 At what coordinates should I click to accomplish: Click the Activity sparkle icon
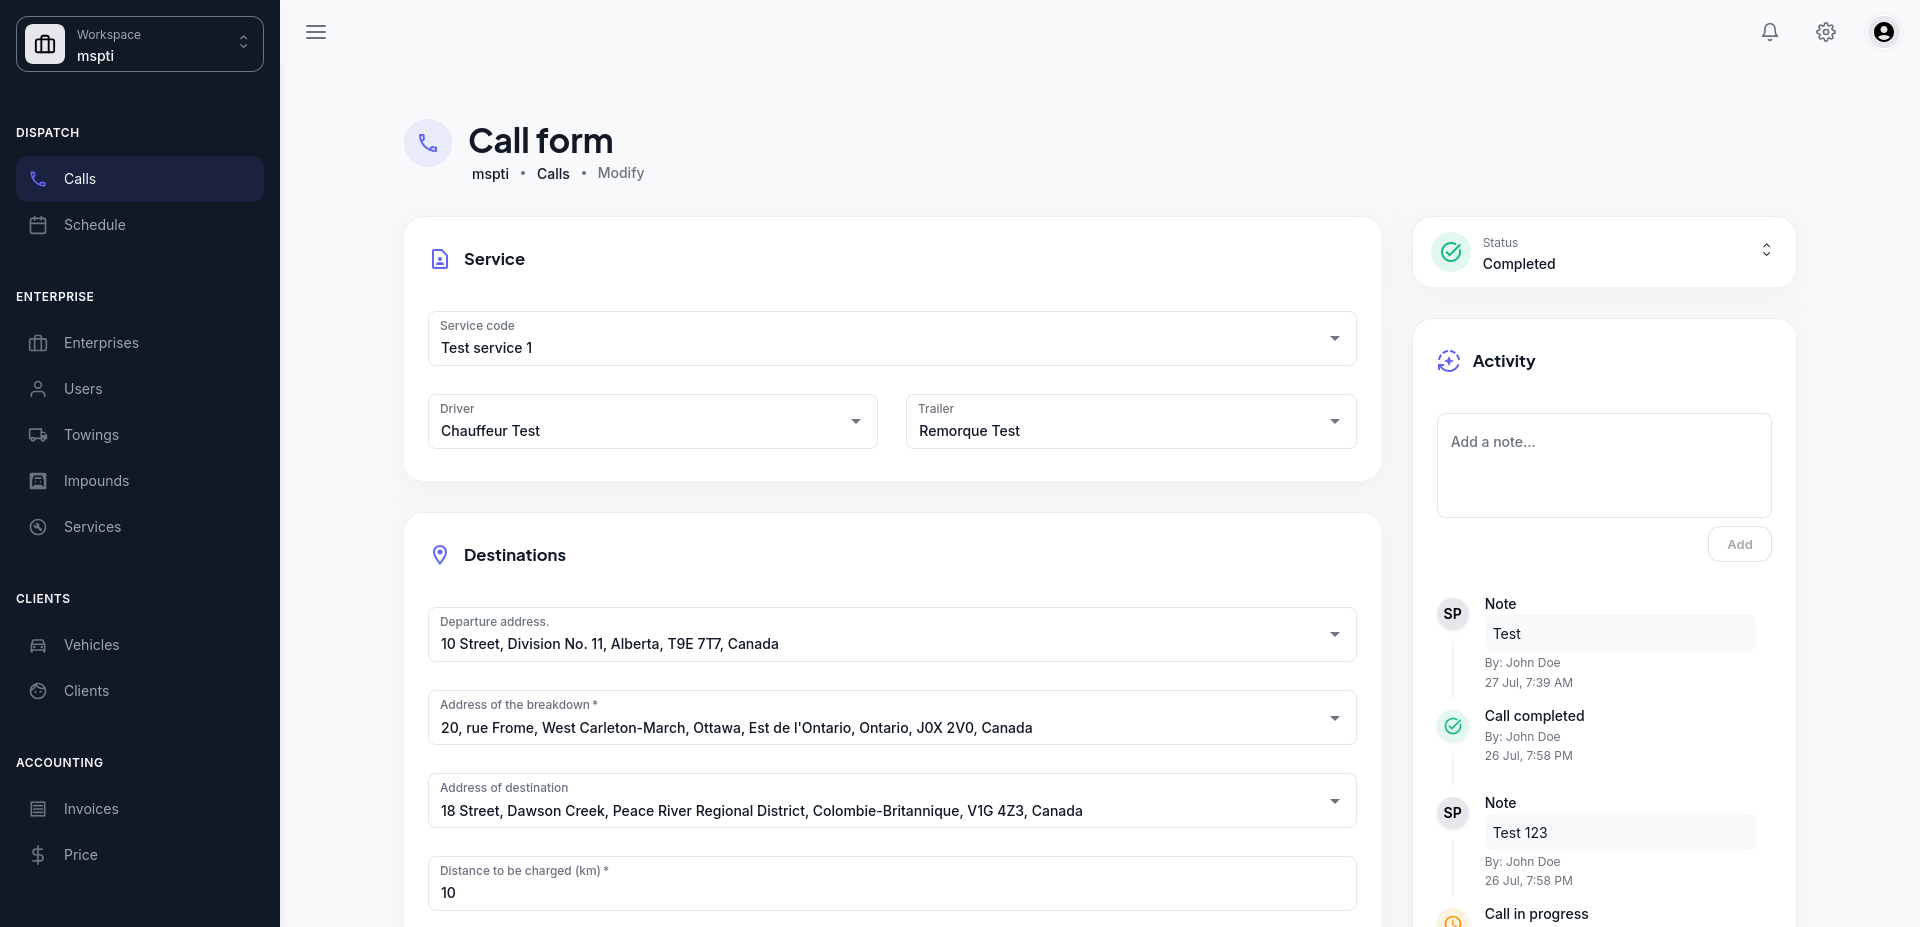point(1448,361)
